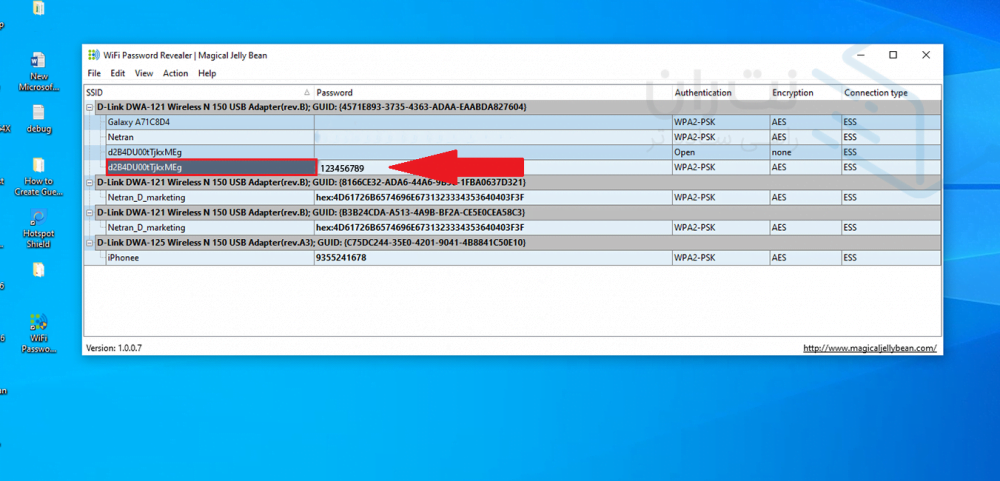Sort the list by the SSID column header
This screenshot has width=1000, height=481.
(x=198, y=92)
